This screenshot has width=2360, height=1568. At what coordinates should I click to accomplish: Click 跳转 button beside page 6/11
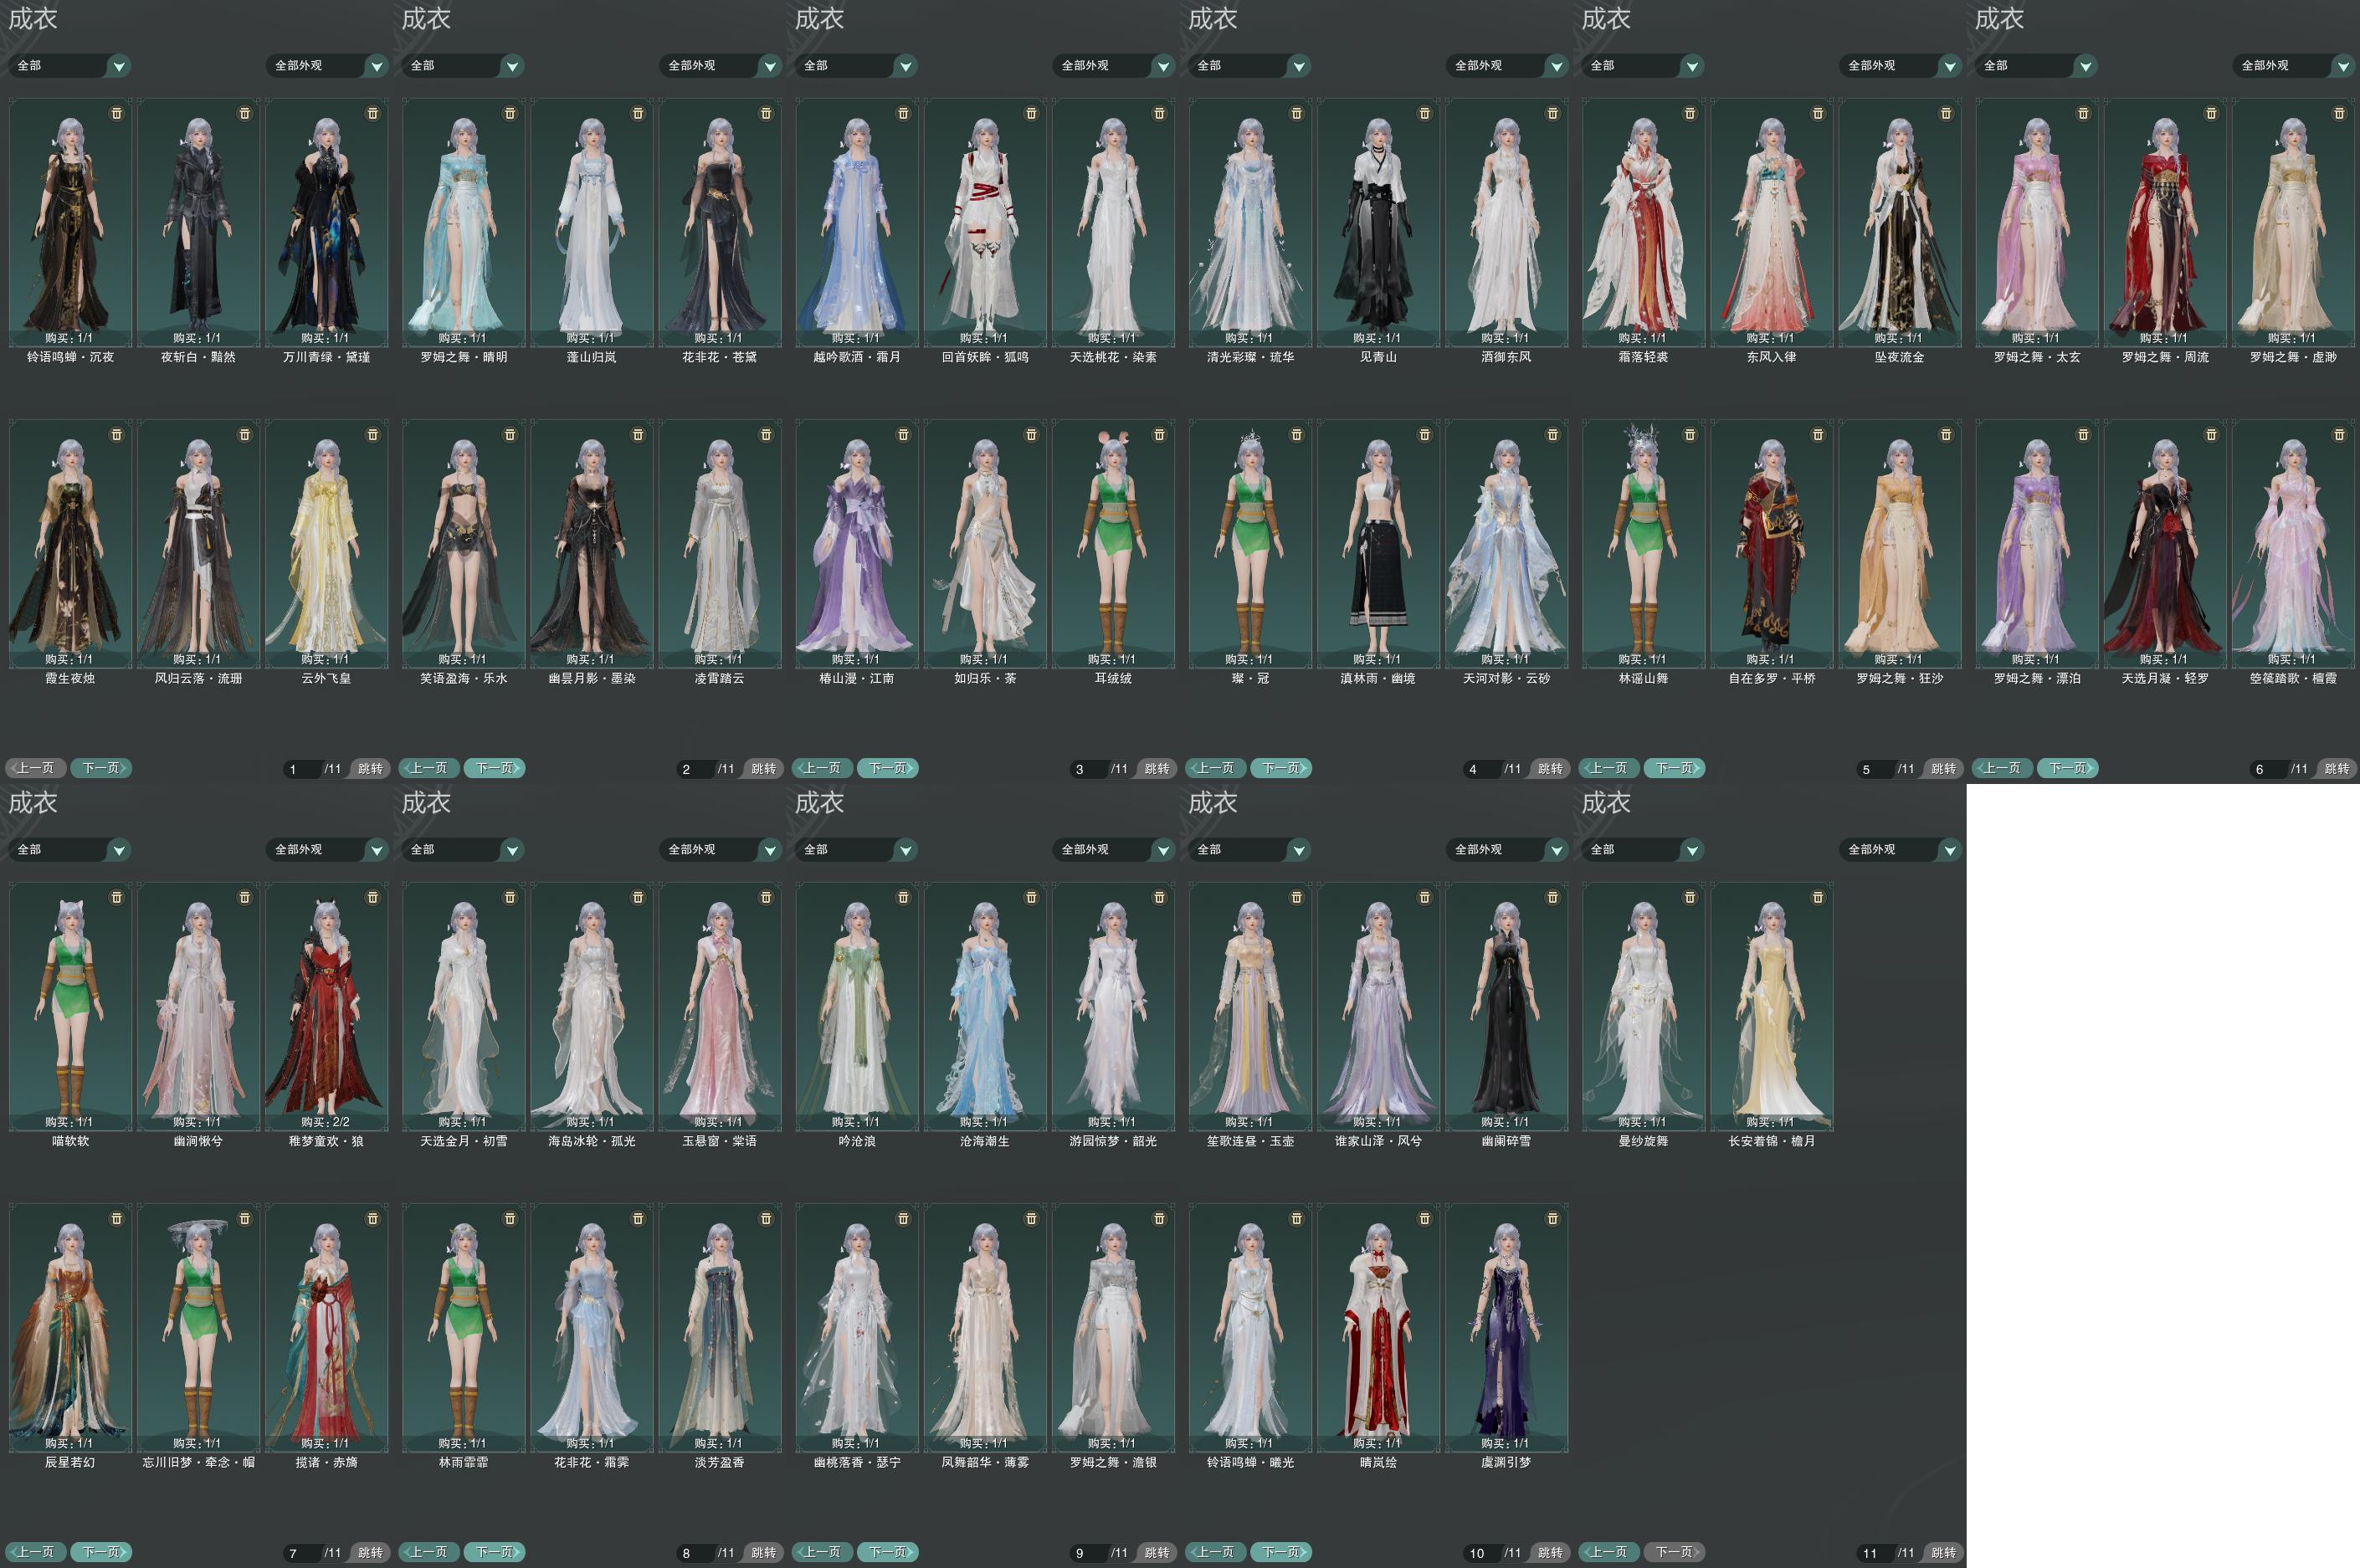pyautogui.click(x=2336, y=768)
